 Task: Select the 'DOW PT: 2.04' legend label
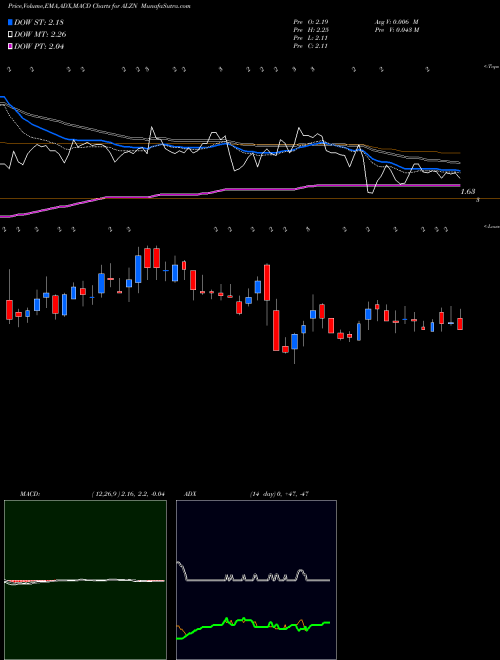(x=39, y=46)
